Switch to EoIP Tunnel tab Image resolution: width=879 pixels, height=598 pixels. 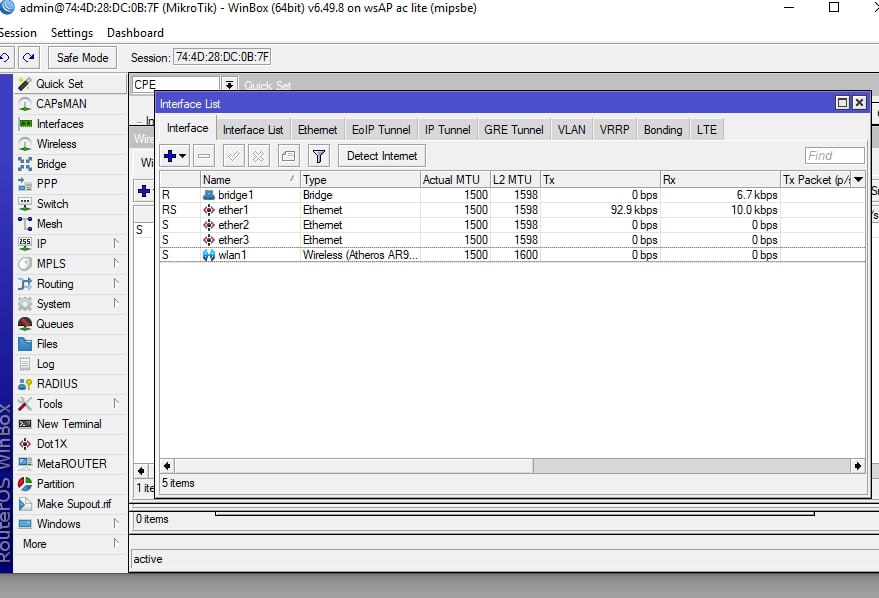click(x=381, y=130)
